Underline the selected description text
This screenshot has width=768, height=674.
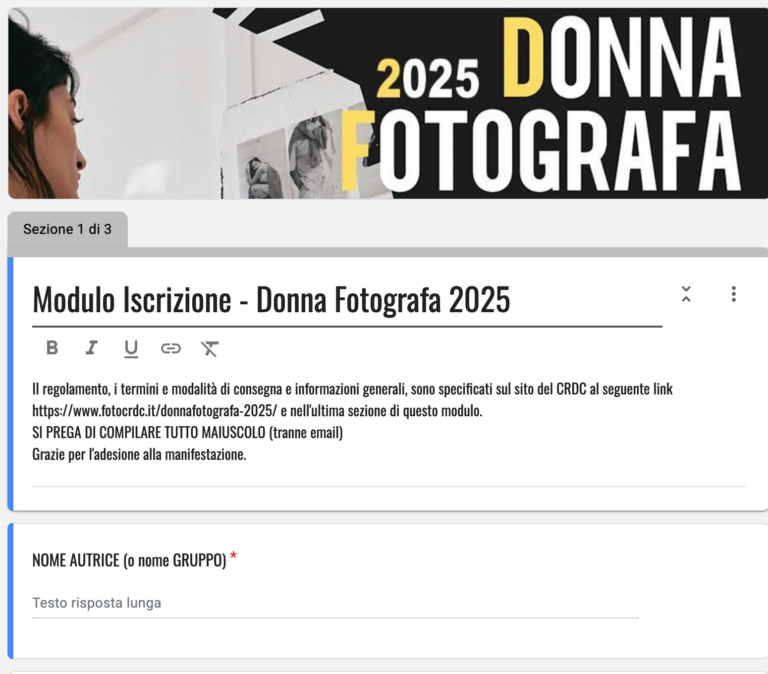point(131,349)
